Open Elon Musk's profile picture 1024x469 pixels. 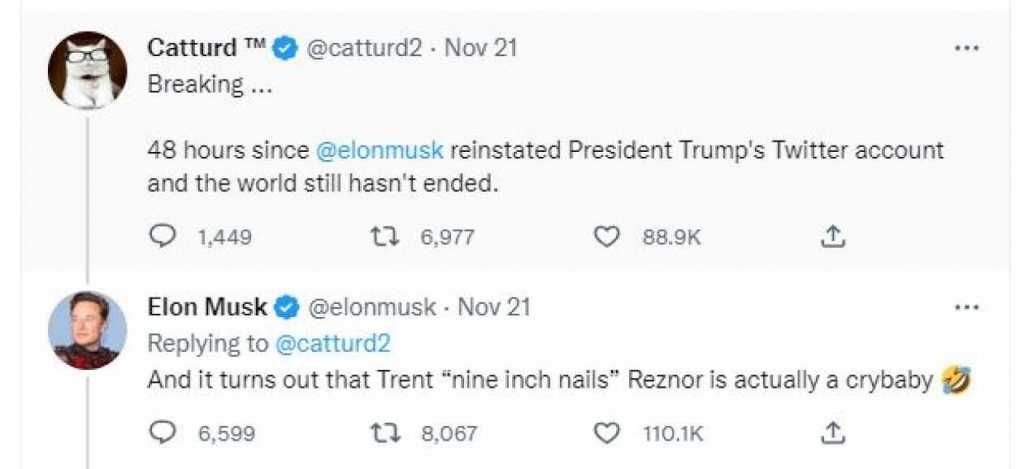click(x=88, y=330)
